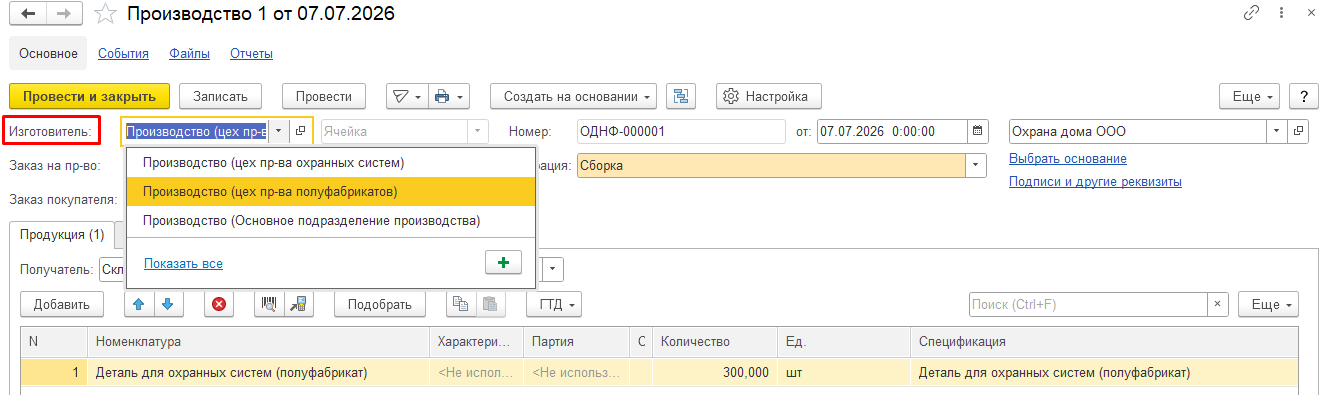Screen dimensions: 1325x395
Task: Expand the Изготовитель dropdown arrow
Action: click(278, 131)
